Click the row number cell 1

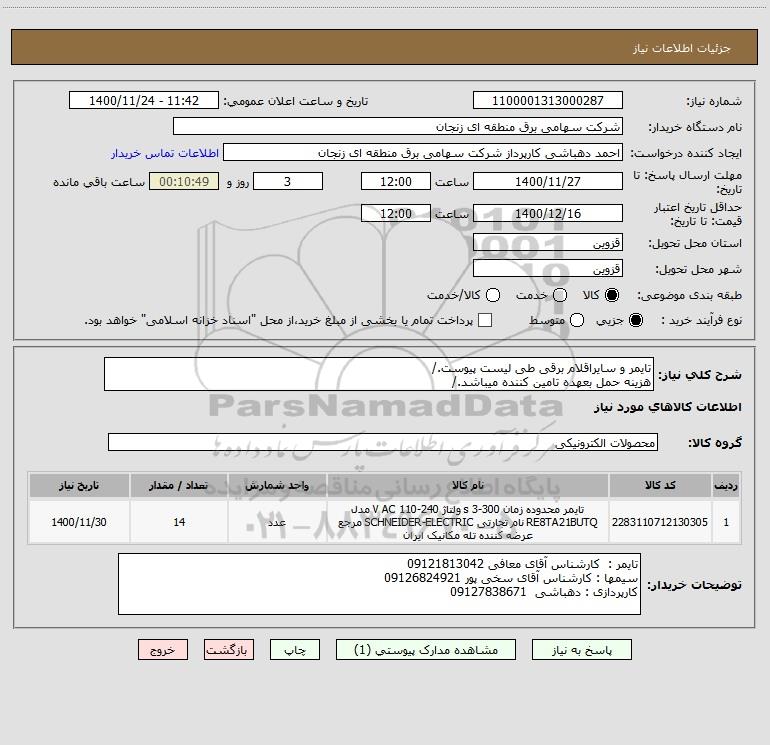click(726, 522)
